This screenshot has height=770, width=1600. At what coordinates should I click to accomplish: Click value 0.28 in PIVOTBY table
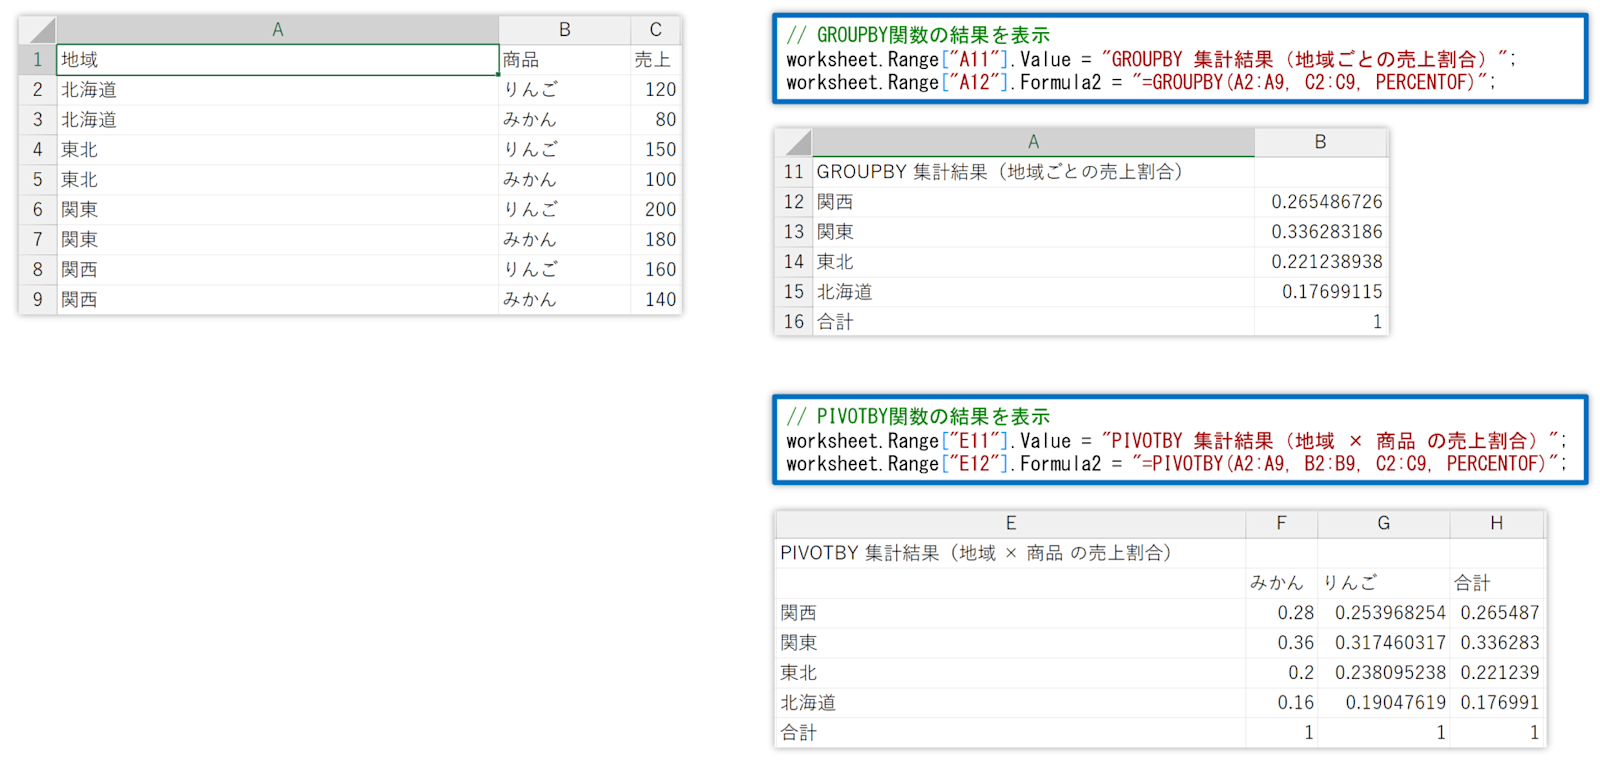coord(1282,613)
